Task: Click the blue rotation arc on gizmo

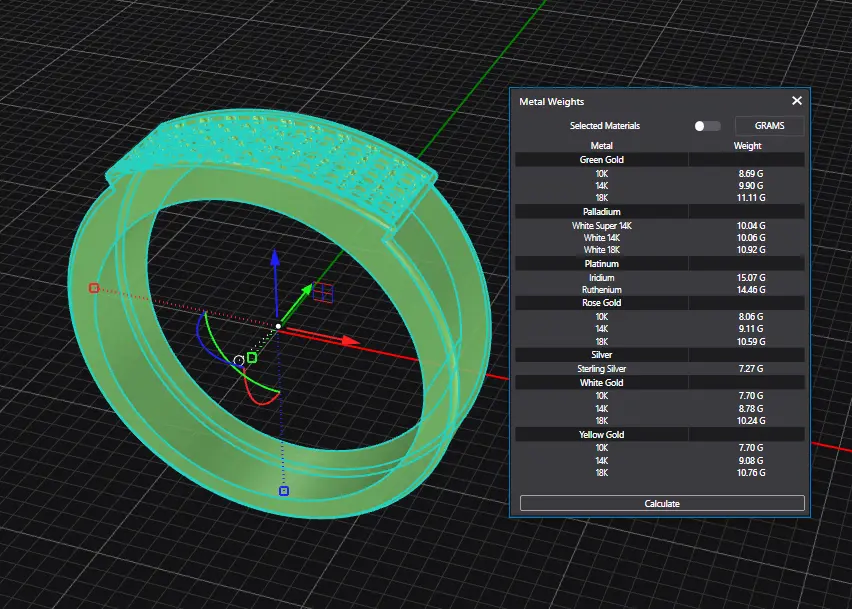Action: click(x=199, y=329)
